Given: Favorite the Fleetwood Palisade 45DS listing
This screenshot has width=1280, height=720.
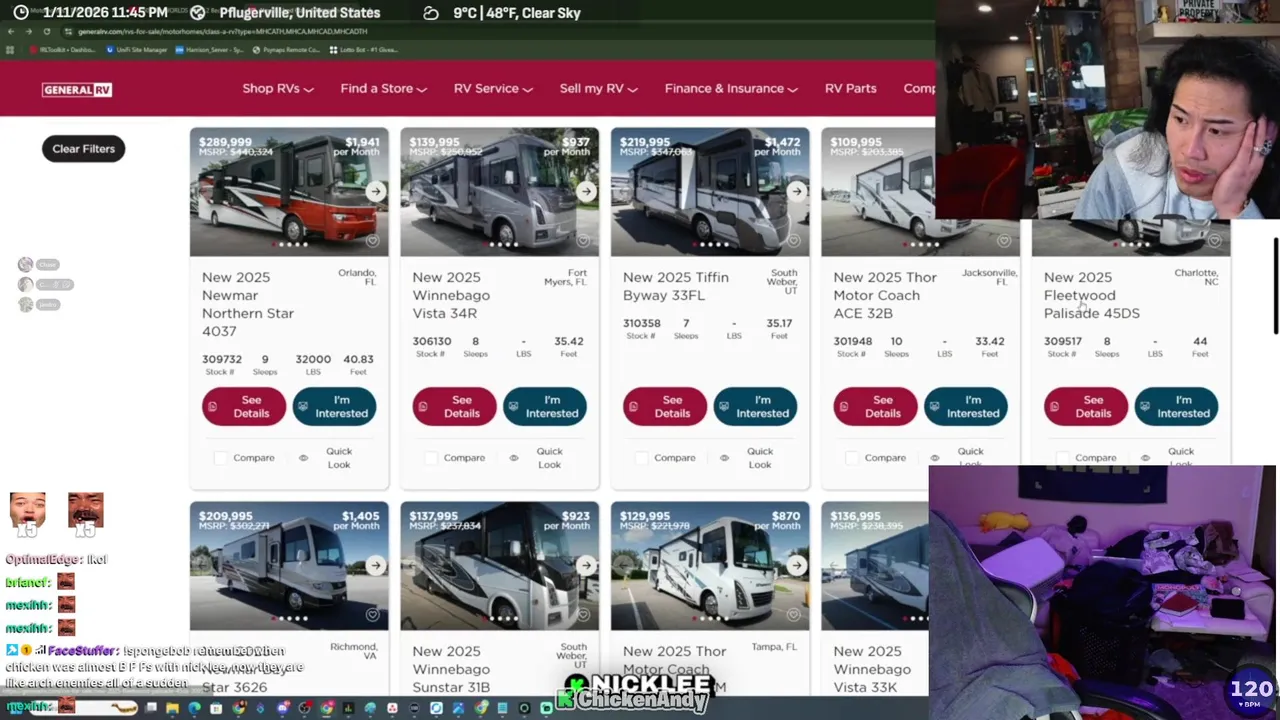Looking at the screenshot, I should point(1214,241).
